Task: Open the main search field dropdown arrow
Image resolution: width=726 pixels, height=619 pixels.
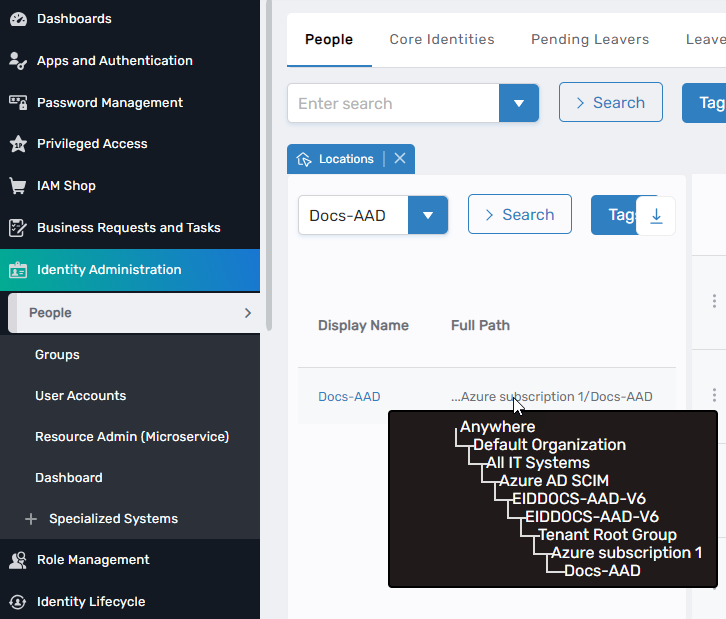Action: (x=518, y=103)
